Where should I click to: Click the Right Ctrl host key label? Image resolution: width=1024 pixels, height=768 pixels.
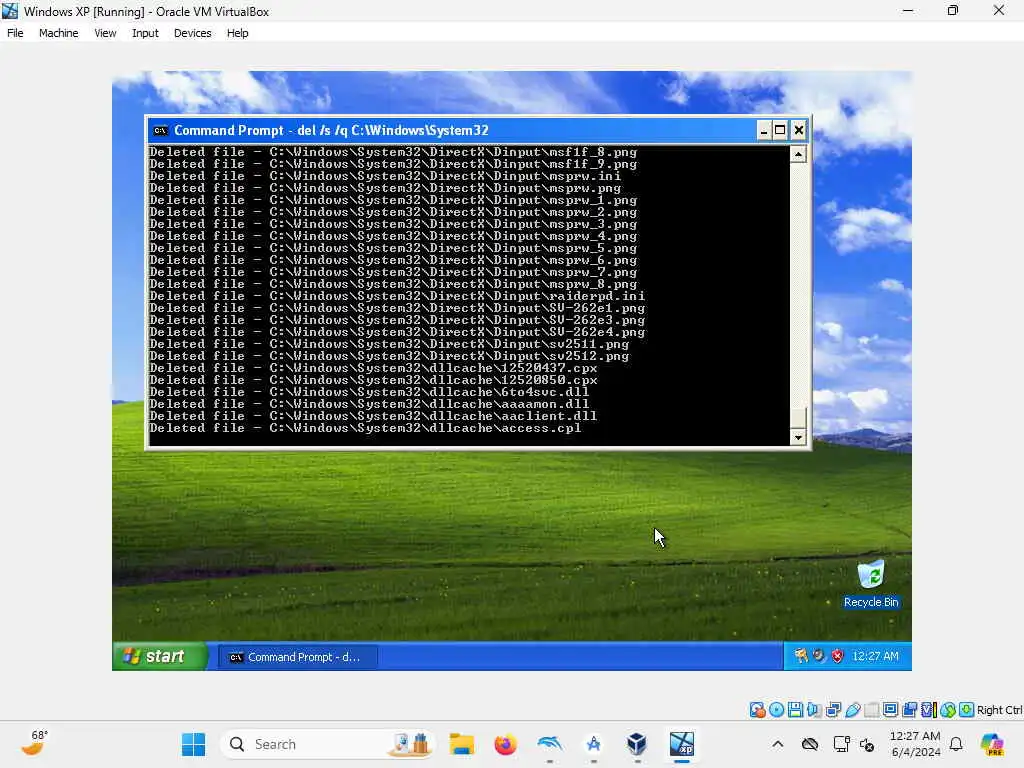[1000, 710]
